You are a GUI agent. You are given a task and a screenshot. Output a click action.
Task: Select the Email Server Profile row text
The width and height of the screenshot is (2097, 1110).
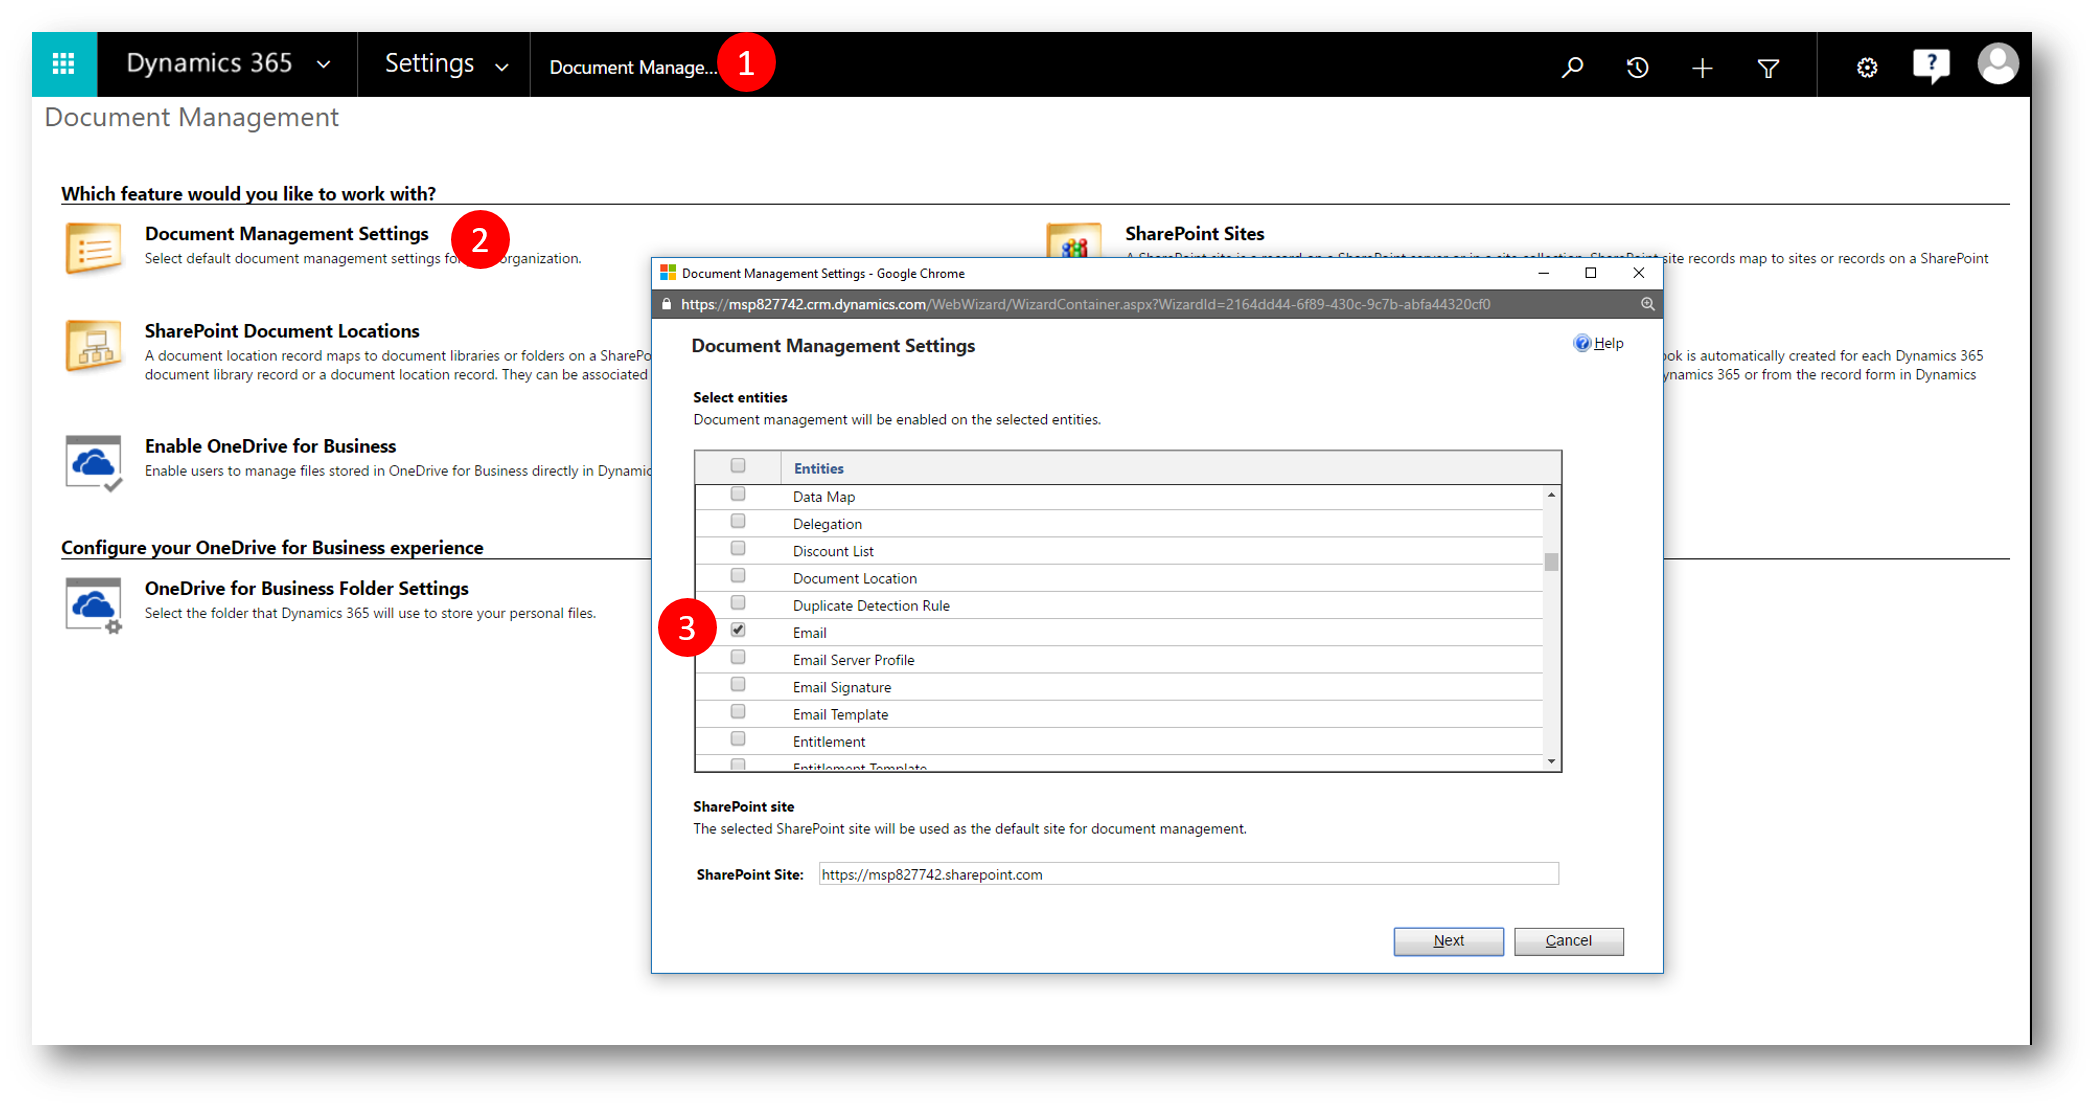[x=853, y=660]
